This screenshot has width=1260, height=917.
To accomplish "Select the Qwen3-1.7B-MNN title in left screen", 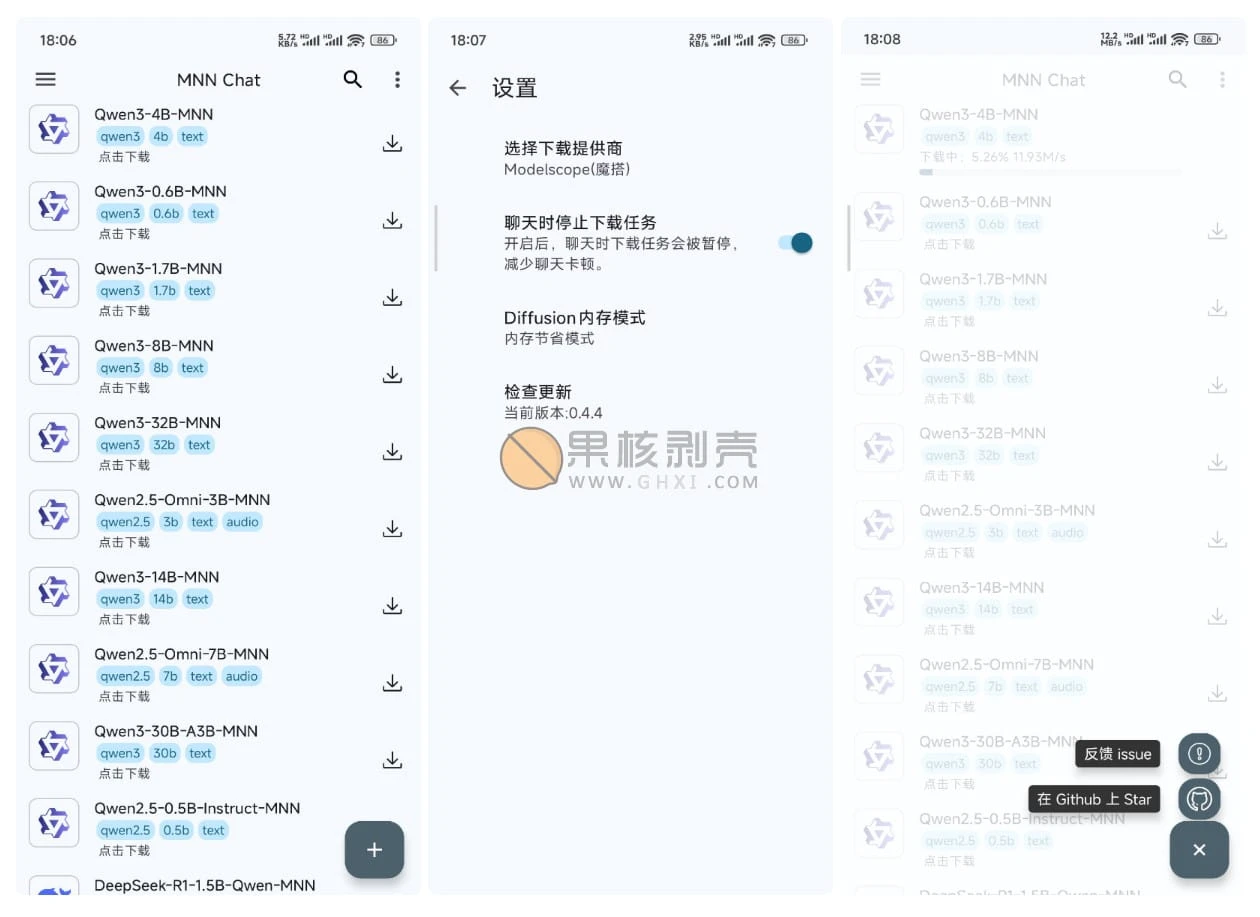I will pyautogui.click(x=158, y=268).
